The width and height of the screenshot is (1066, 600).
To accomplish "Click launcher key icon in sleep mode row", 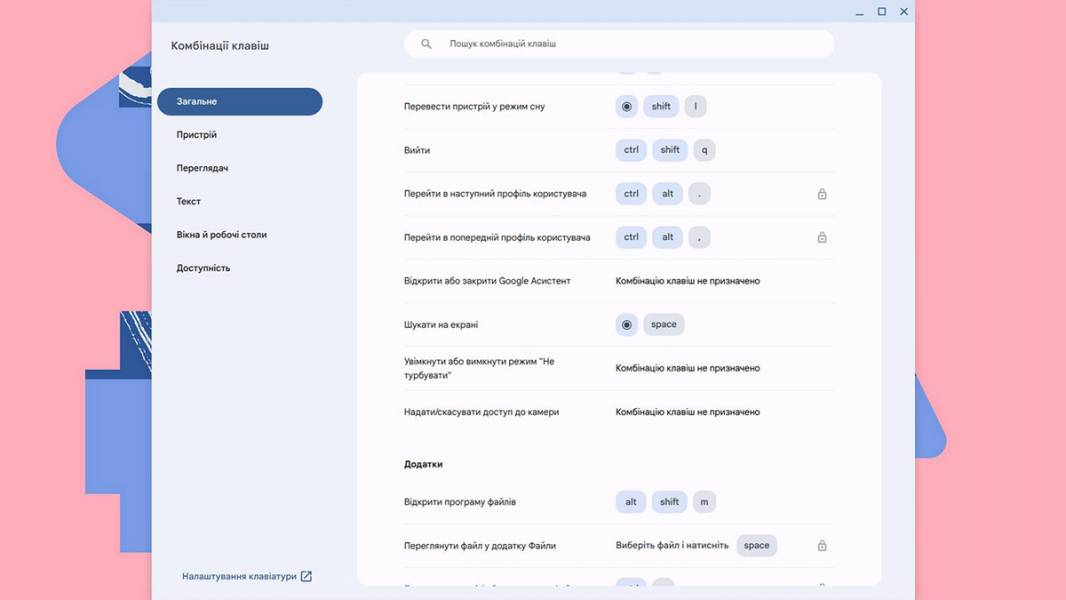I will click(x=626, y=107).
